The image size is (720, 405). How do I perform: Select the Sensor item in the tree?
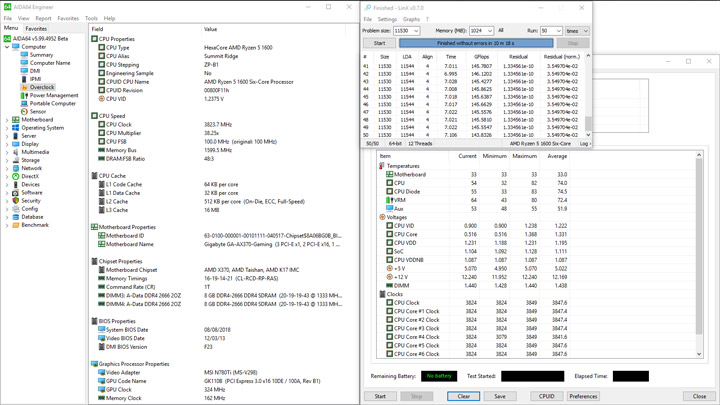38,111
